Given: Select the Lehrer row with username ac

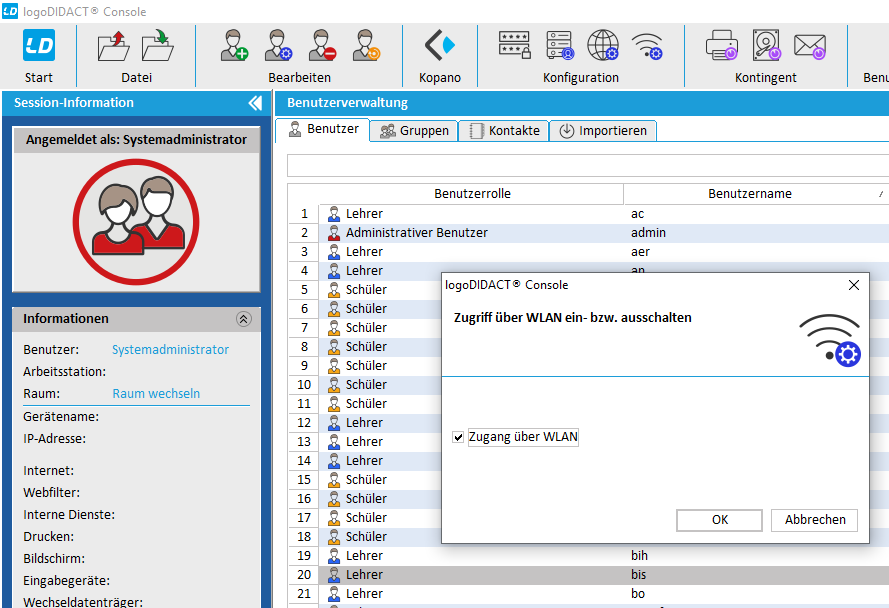Looking at the screenshot, I should point(588,214).
